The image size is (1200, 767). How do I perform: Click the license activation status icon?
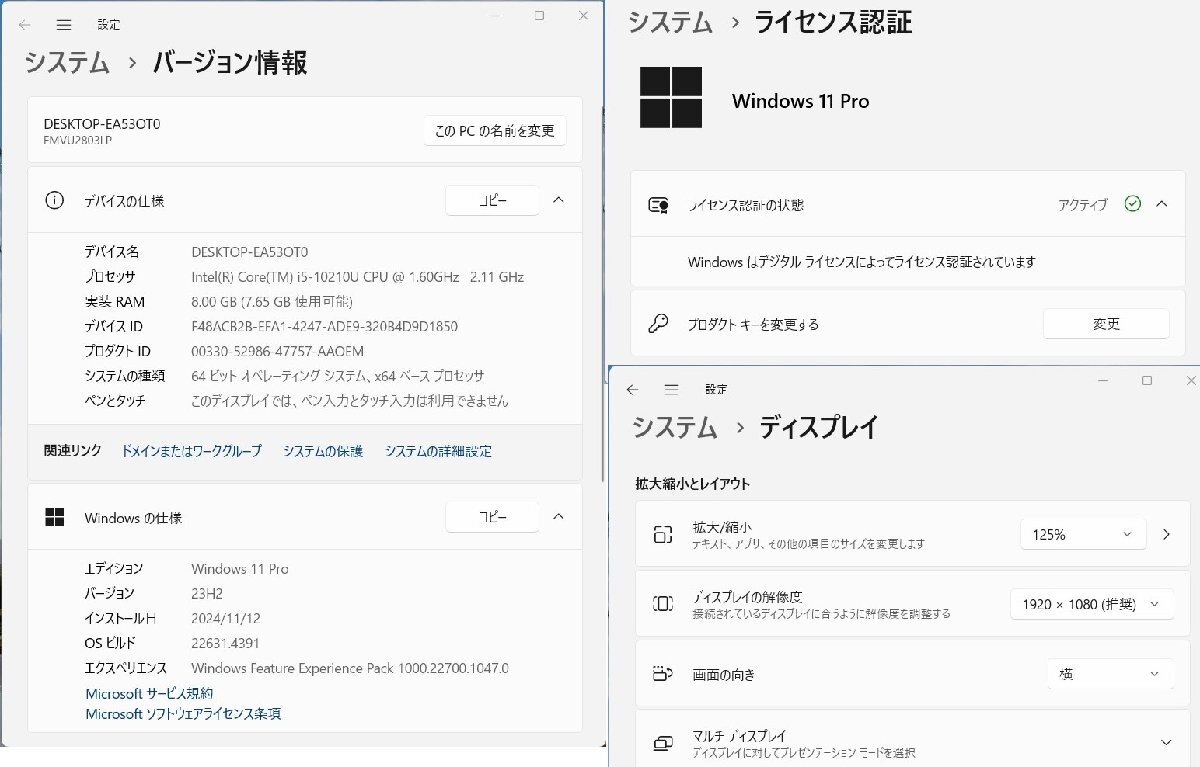click(x=658, y=205)
